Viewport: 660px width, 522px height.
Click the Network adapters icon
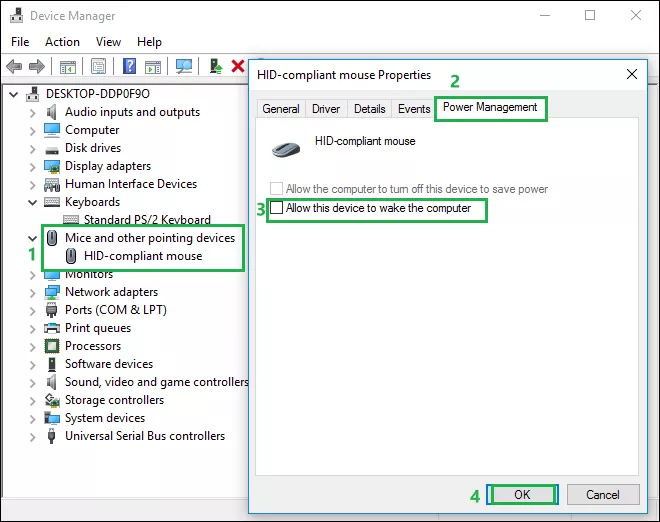52,292
